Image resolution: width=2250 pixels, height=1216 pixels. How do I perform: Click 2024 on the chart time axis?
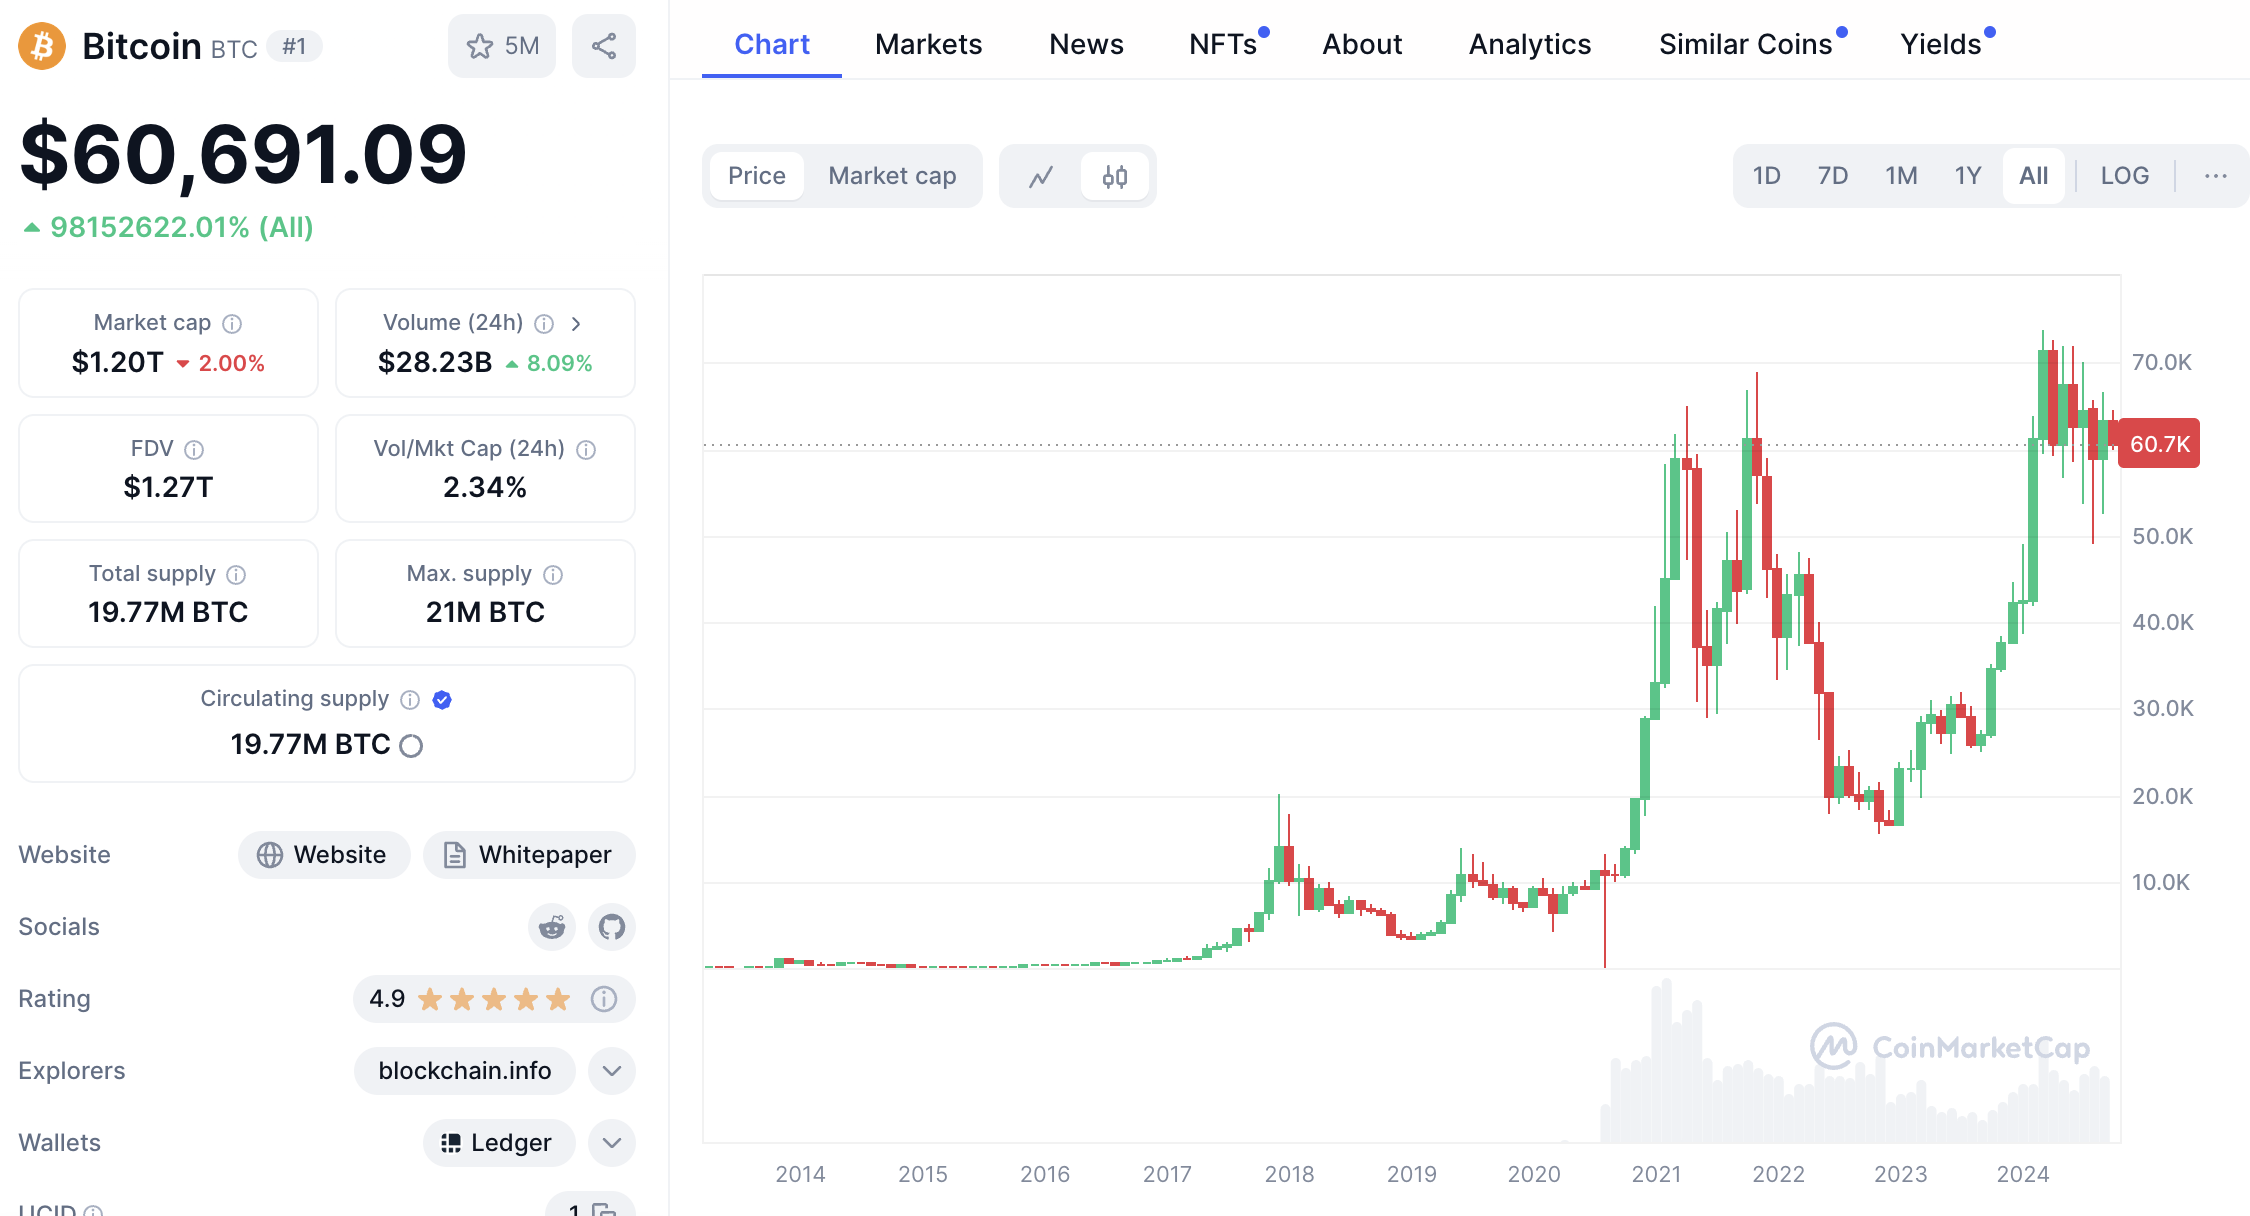pos(2023,1175)
